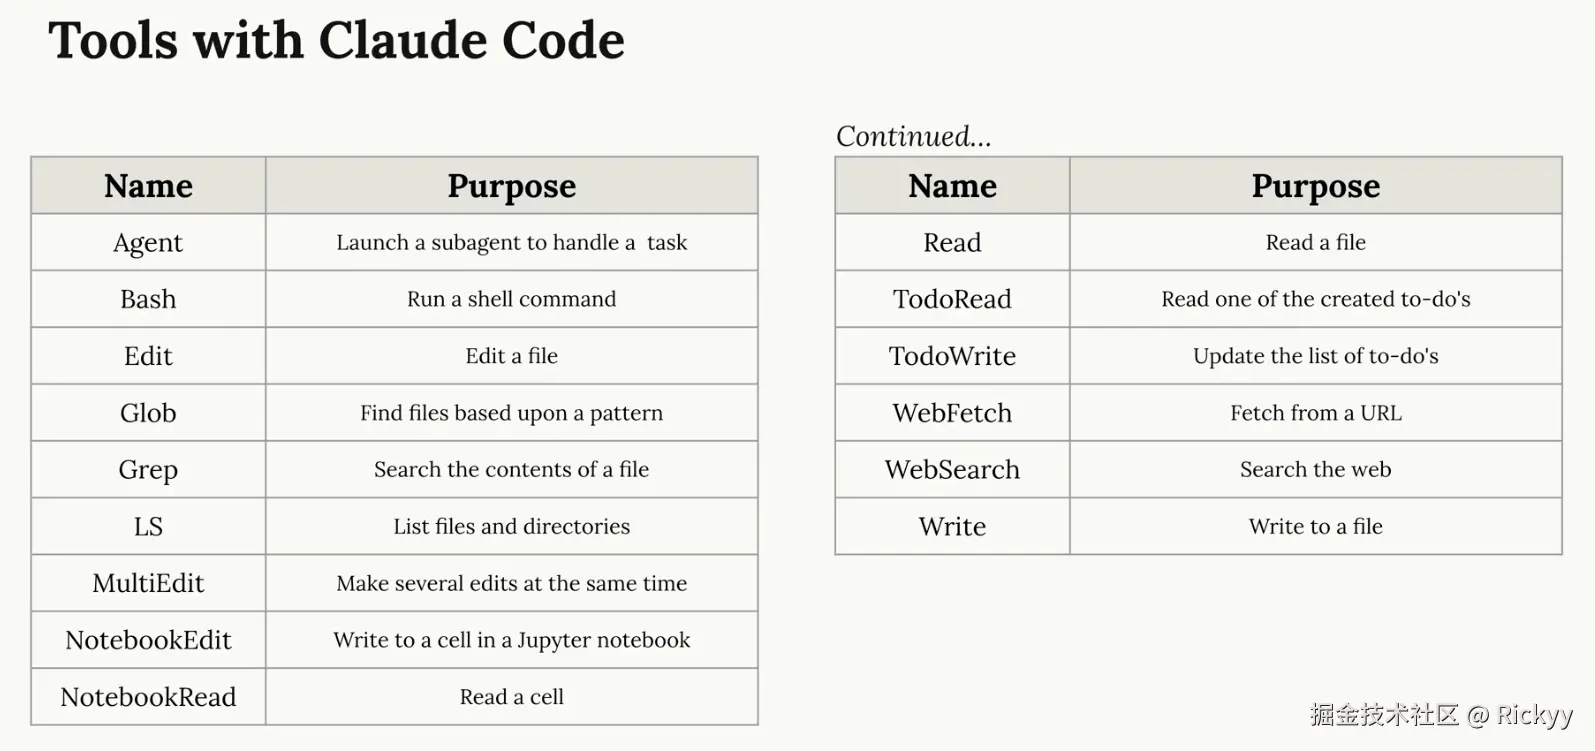Select the Bash row name
This screenshot has height=751, width=1595.
(148, 299)
